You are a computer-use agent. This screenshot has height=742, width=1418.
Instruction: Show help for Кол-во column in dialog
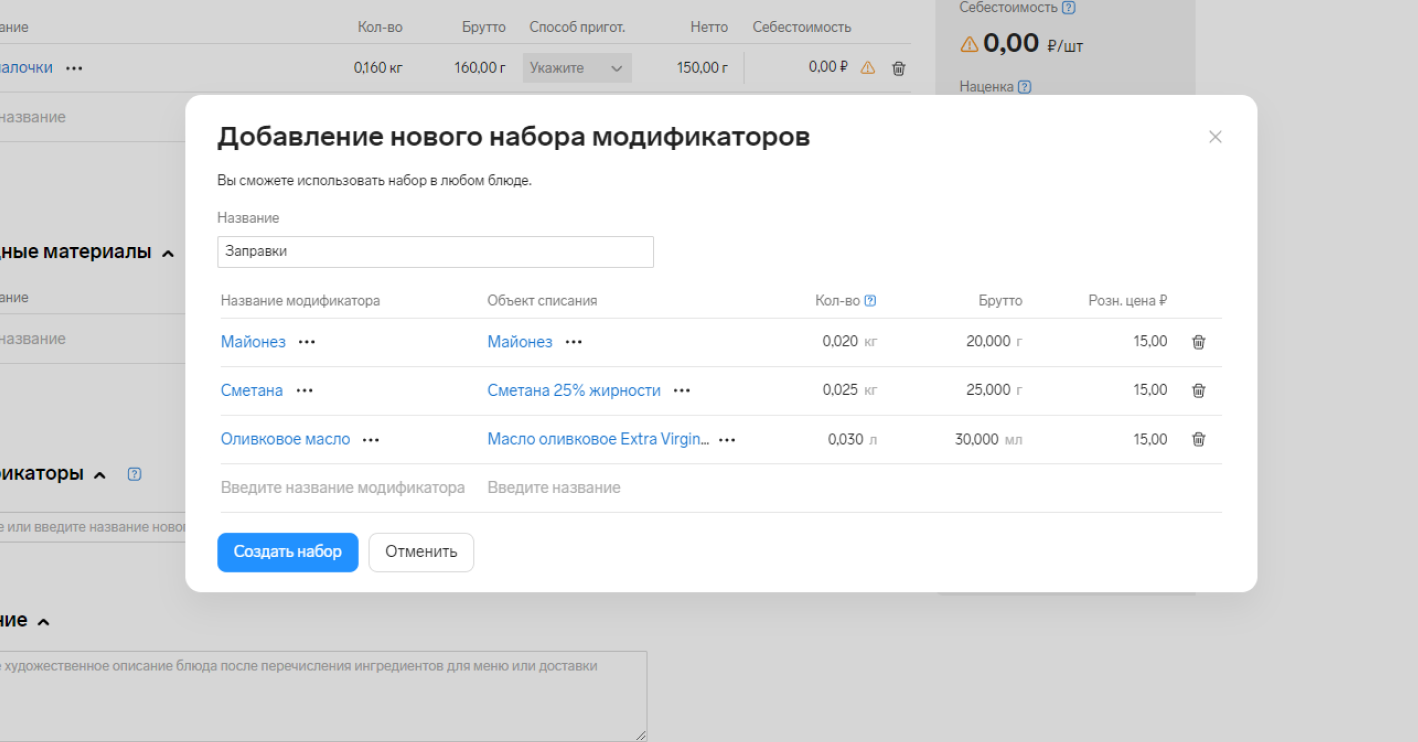tap(870, 301)
